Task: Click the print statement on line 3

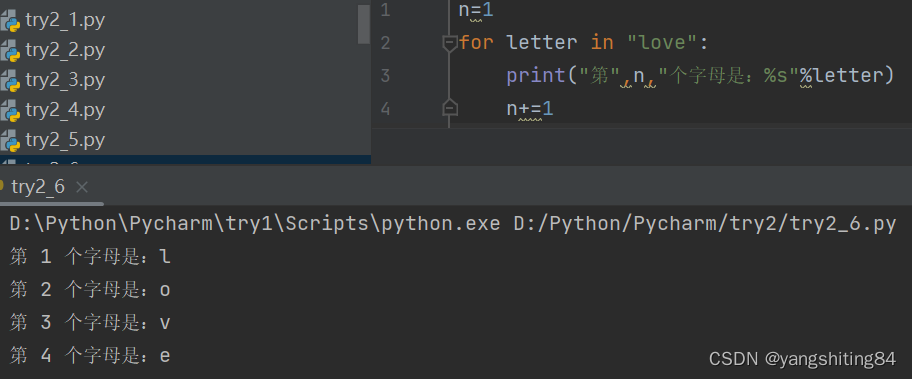Action: tap(700, 76)
